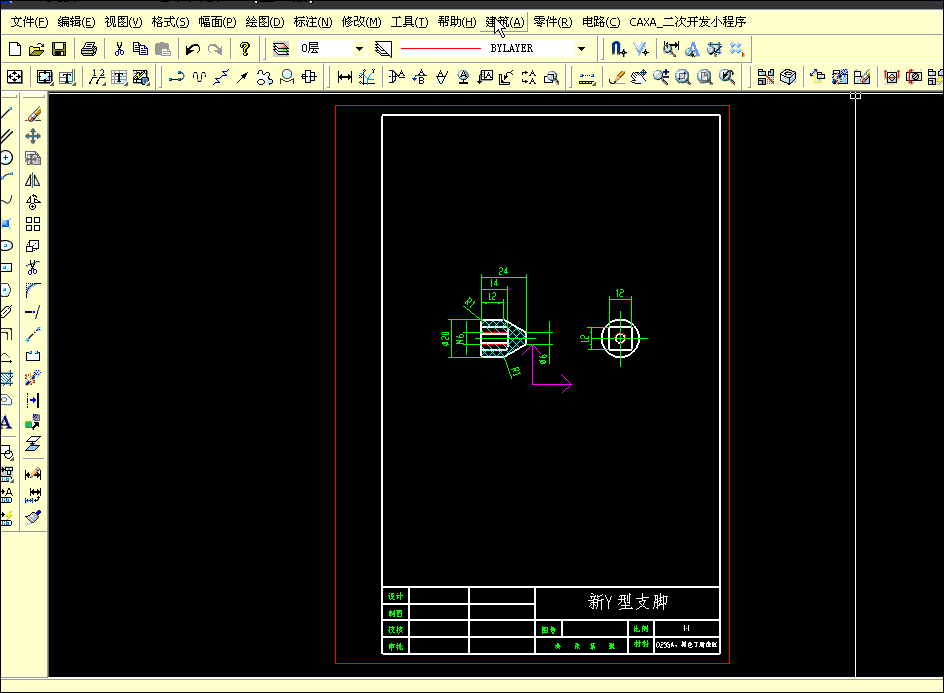This screenshot has width=944, height=693.
Task: Print the drawing using the printer icon
Action: (89, 49)
